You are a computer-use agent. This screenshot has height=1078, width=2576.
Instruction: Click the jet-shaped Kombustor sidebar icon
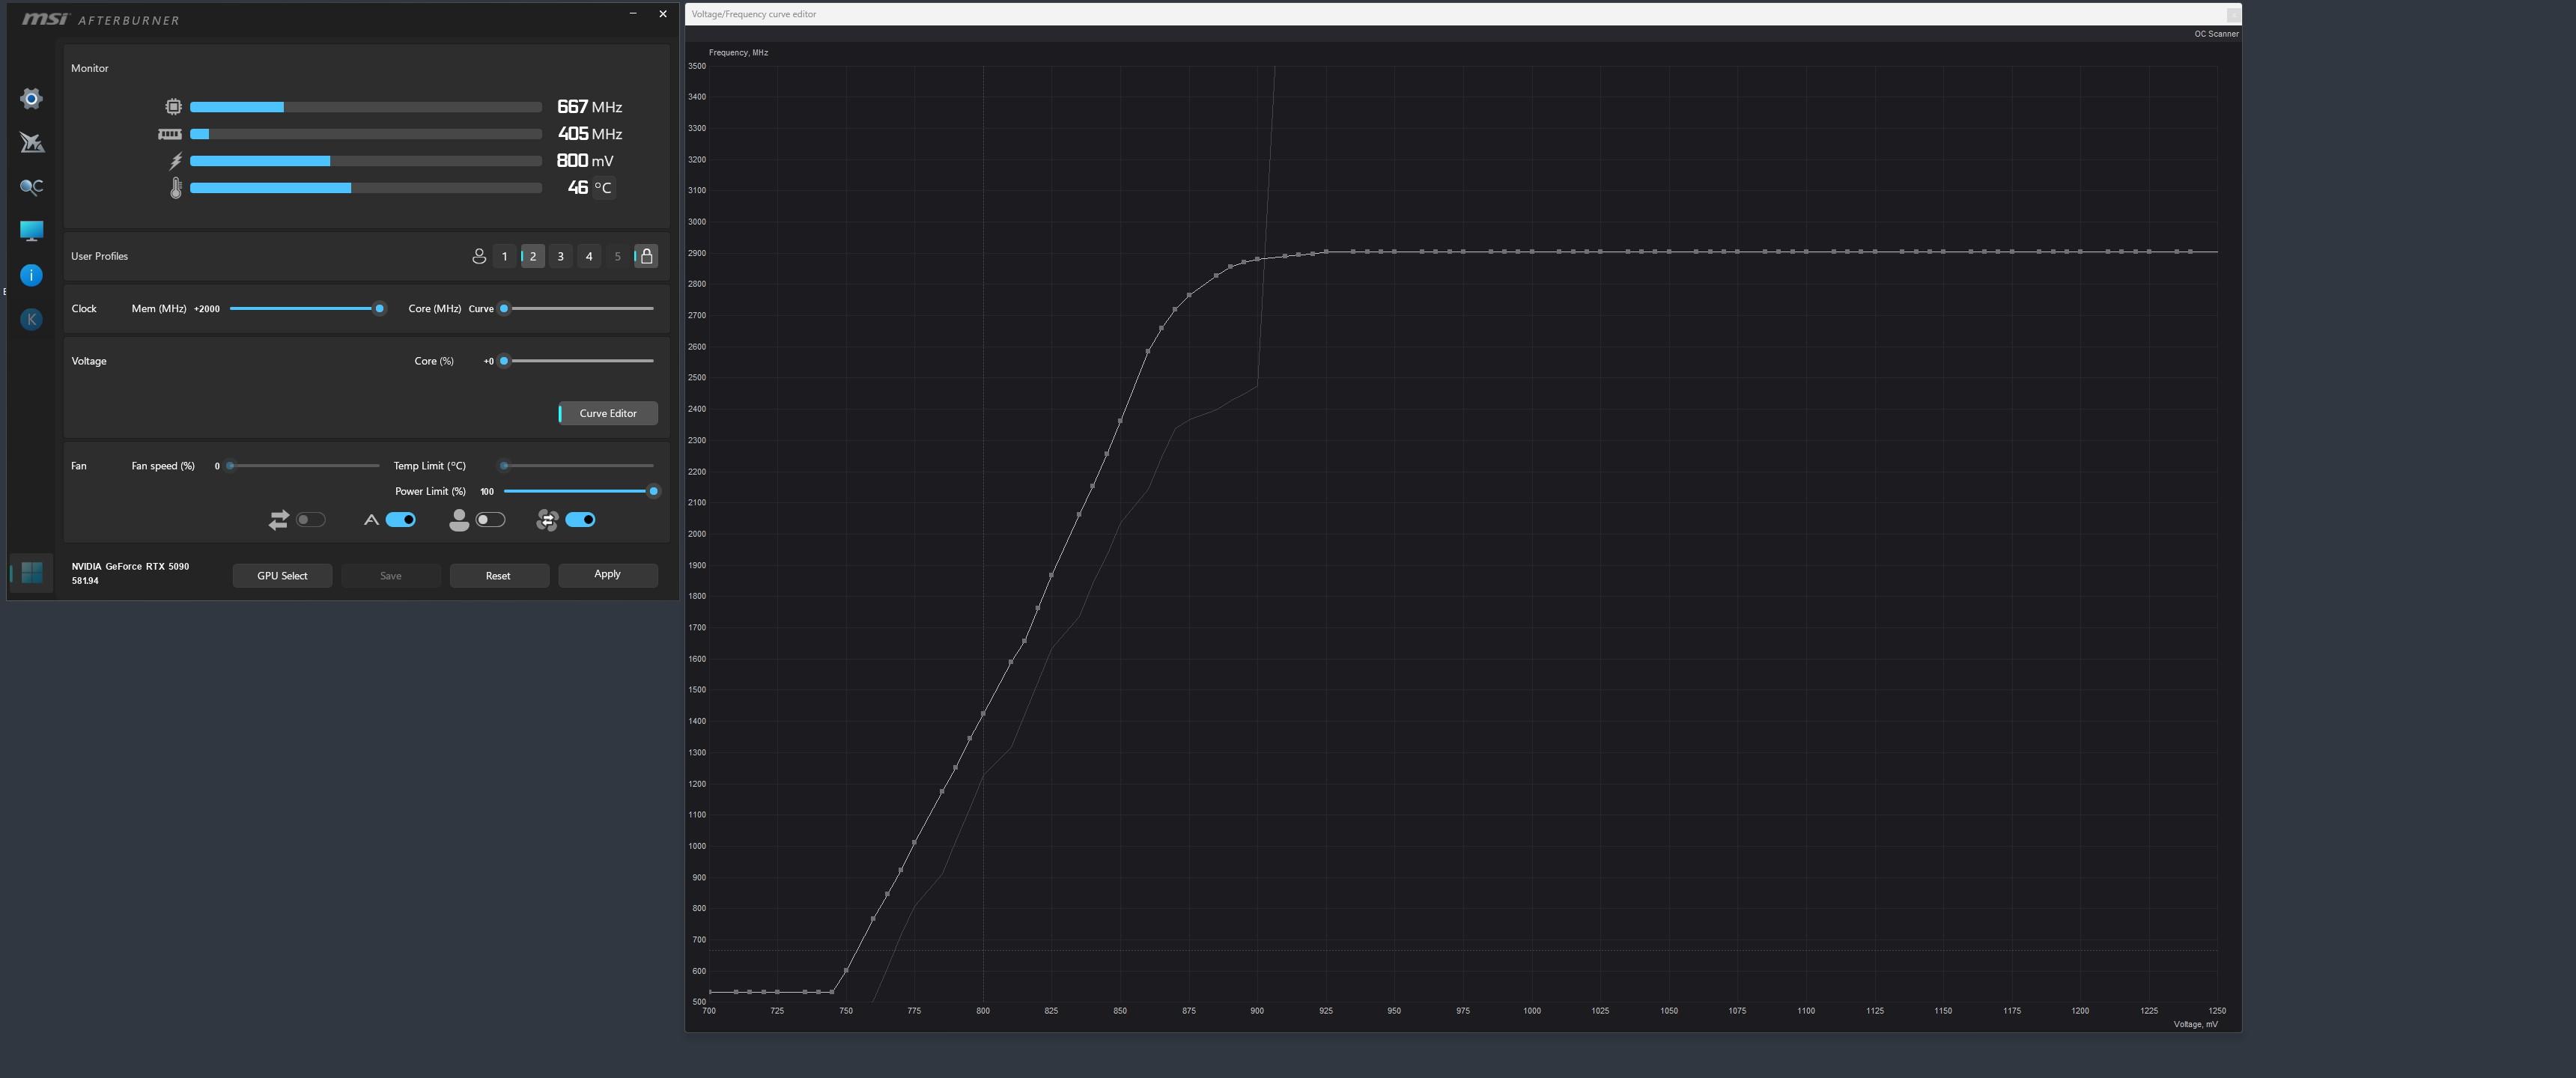(31, 142)
